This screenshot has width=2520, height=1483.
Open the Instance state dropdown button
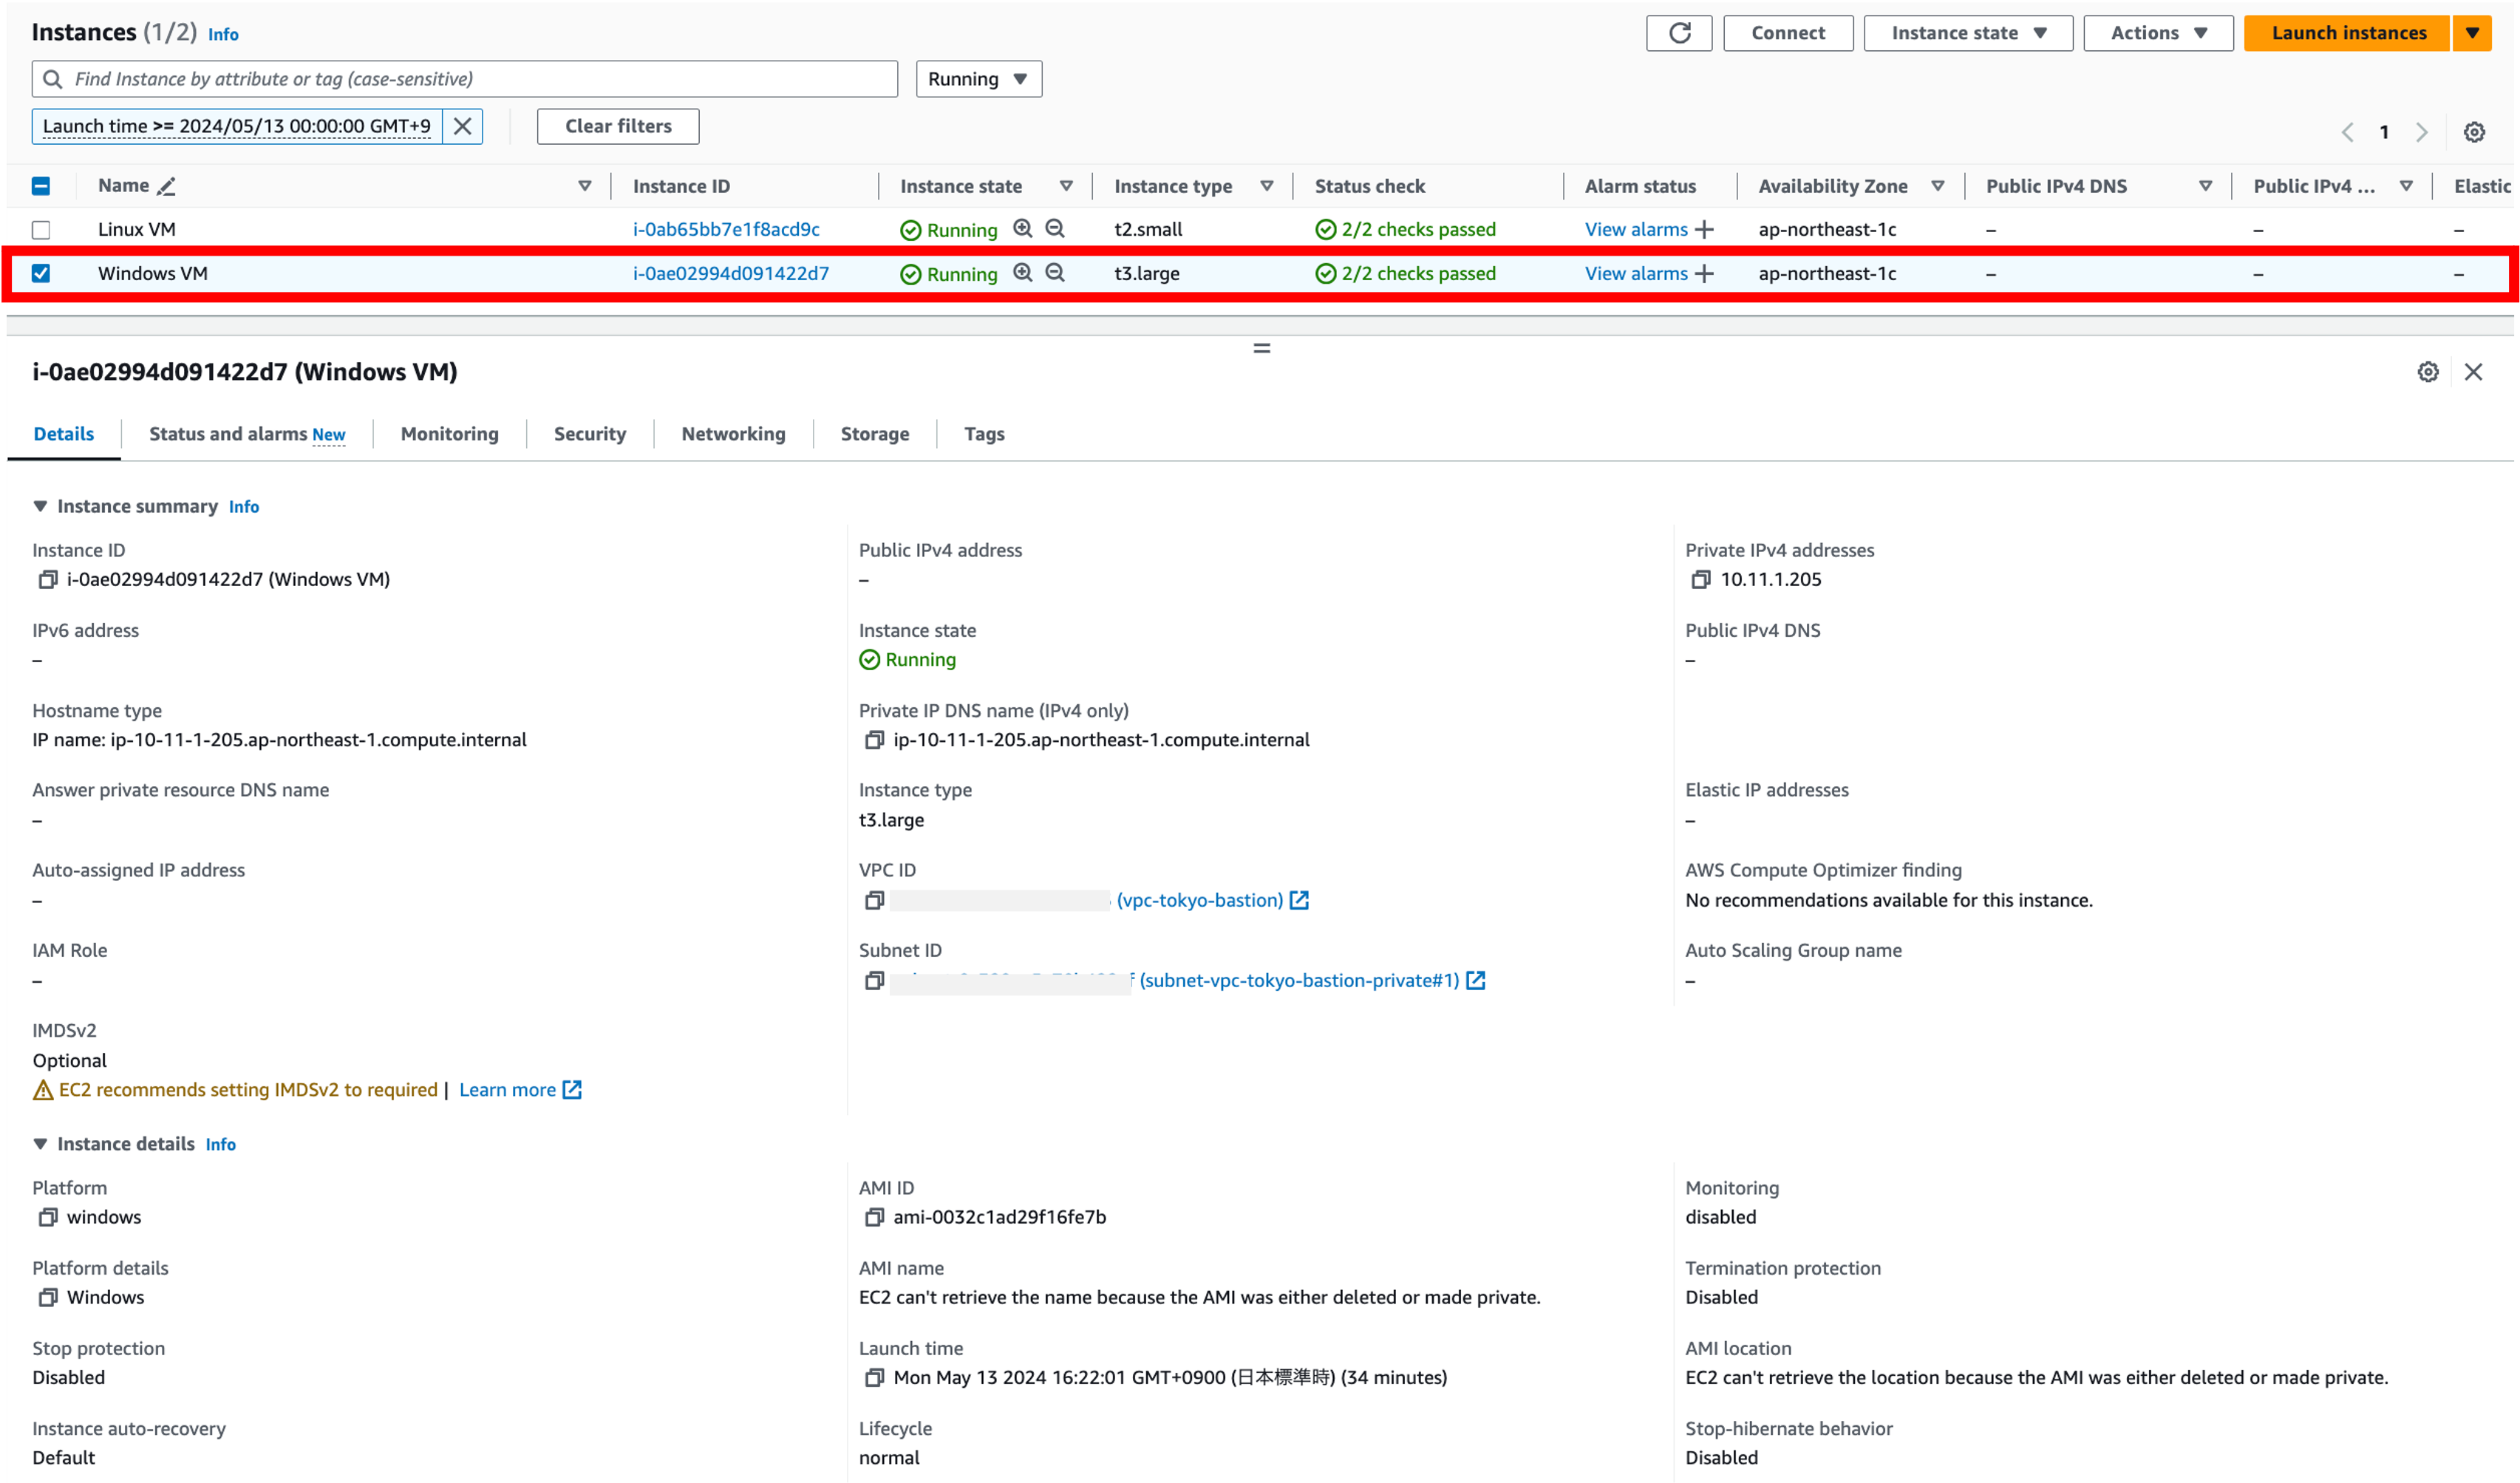1967,33
